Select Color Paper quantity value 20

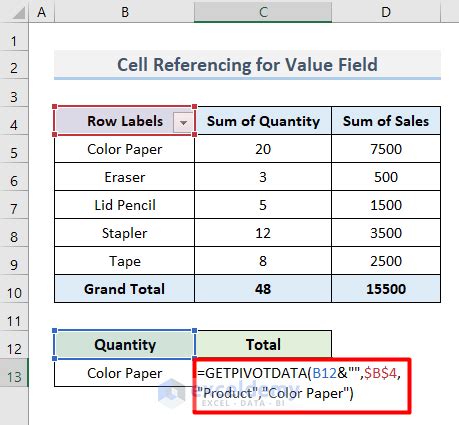[x=263, y=149]
